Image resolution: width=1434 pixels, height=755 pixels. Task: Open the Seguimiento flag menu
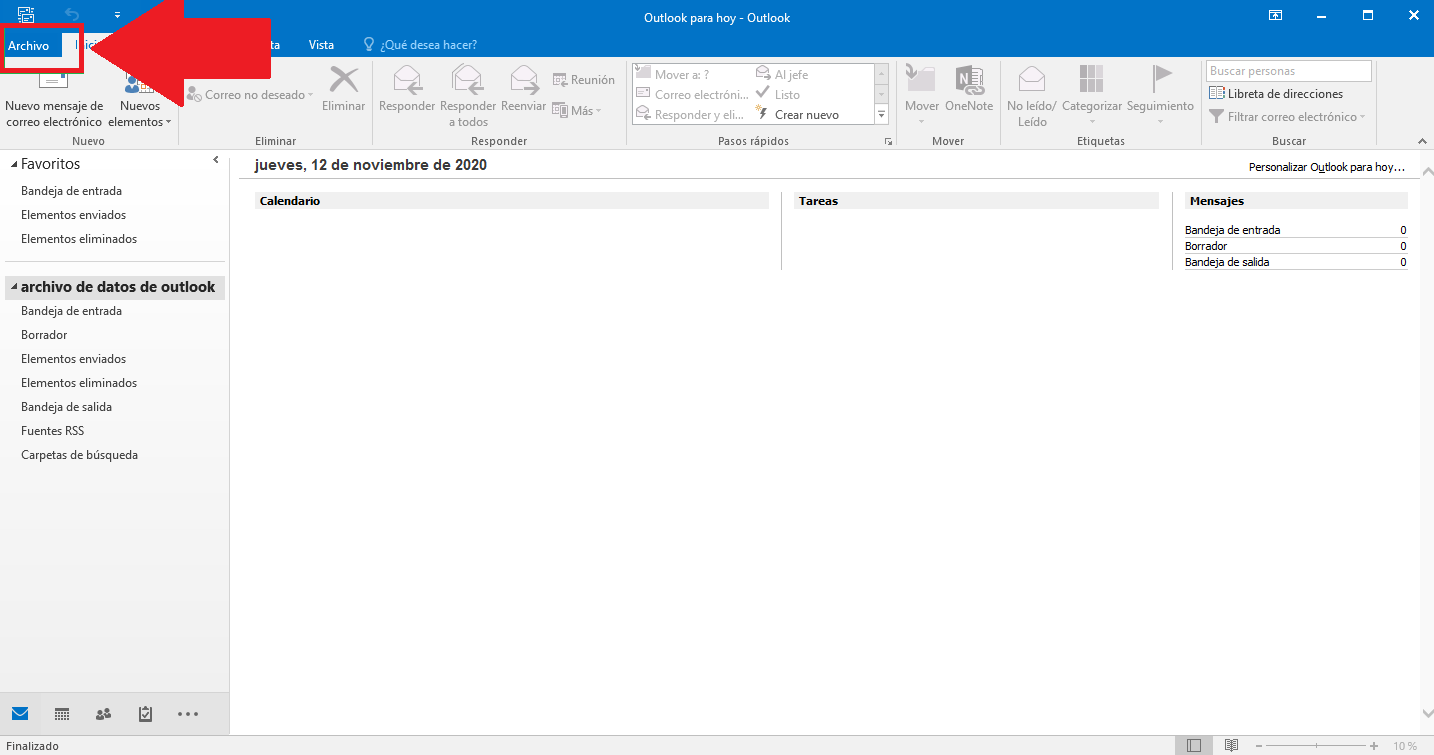pos(1161,78)
